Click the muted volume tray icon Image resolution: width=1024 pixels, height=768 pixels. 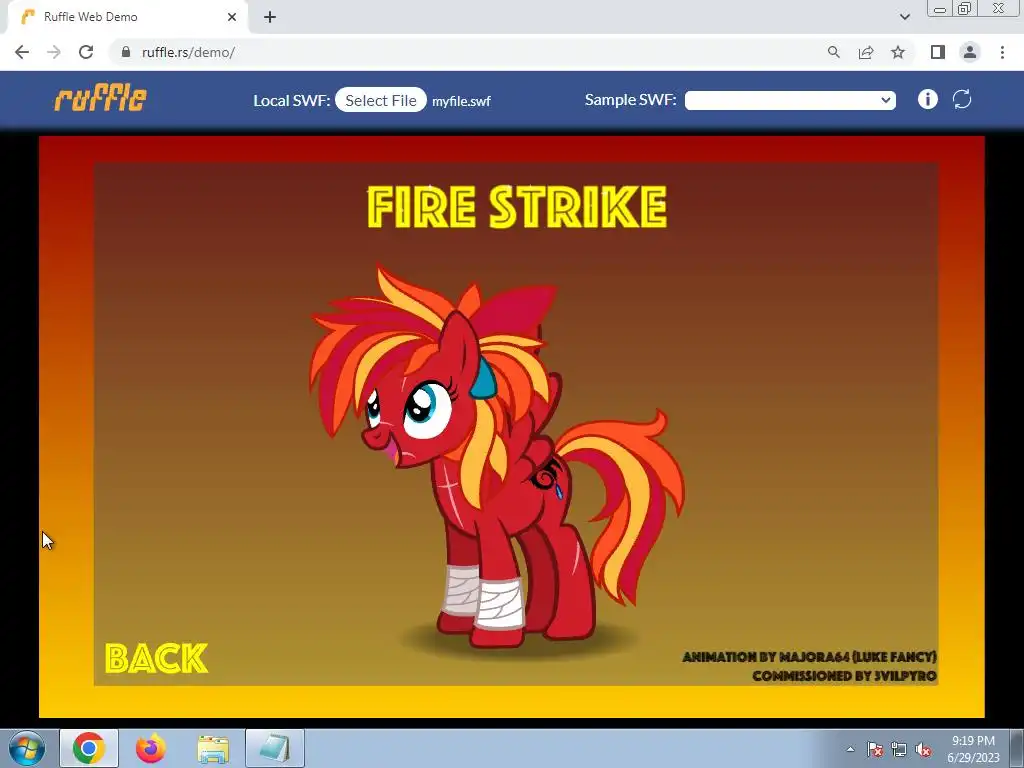click(x=923, y=749)
